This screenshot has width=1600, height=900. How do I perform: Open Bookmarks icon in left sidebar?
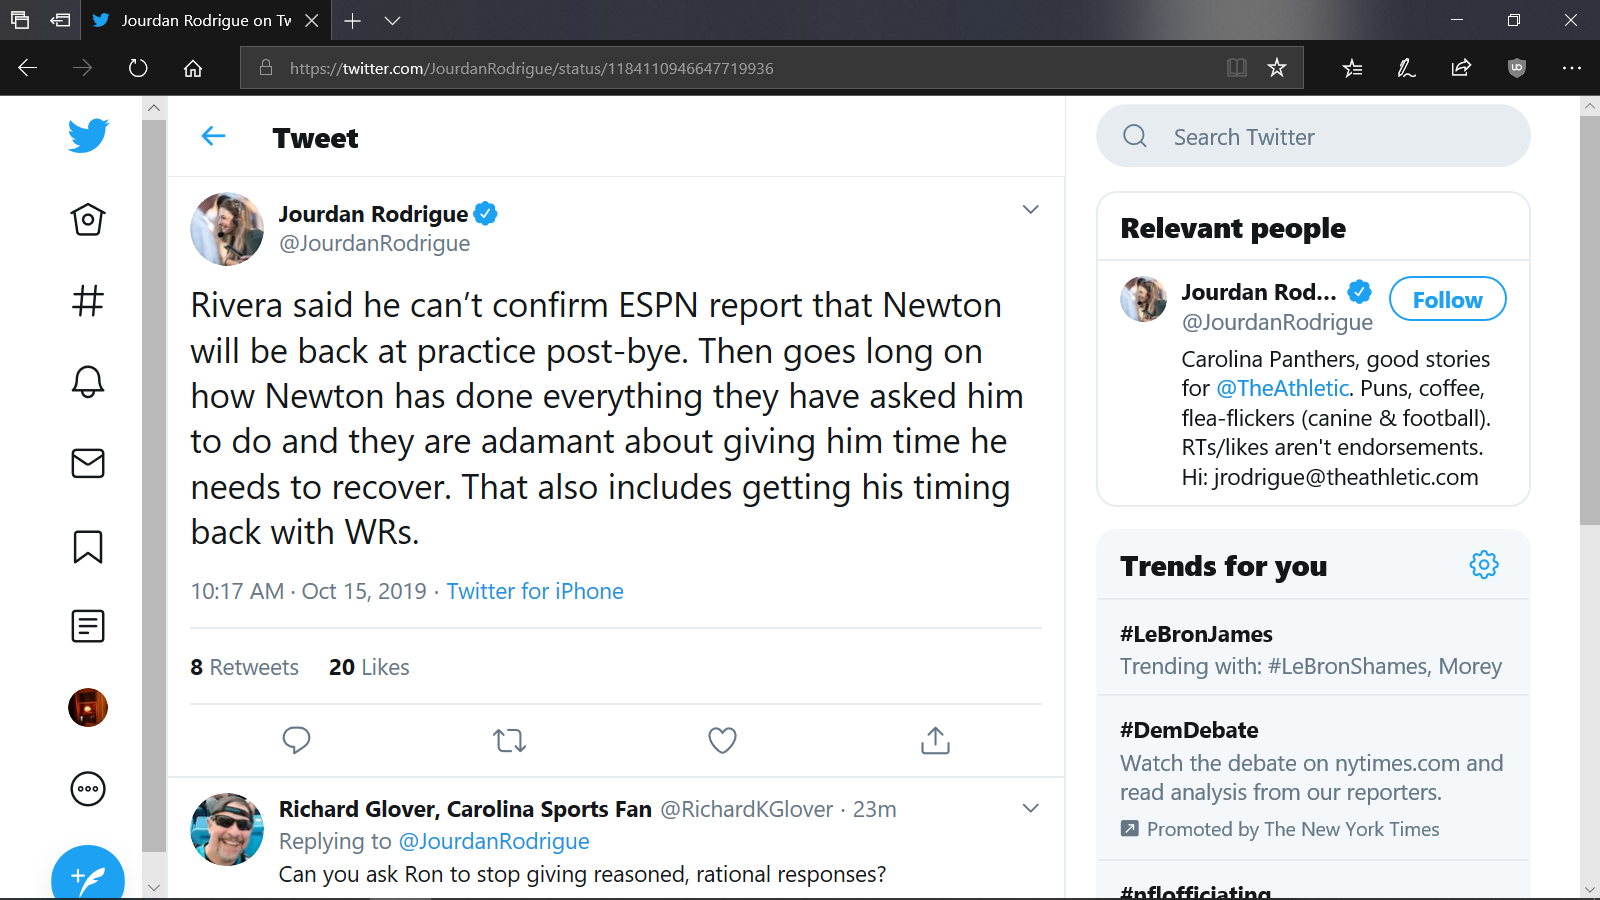88,546
